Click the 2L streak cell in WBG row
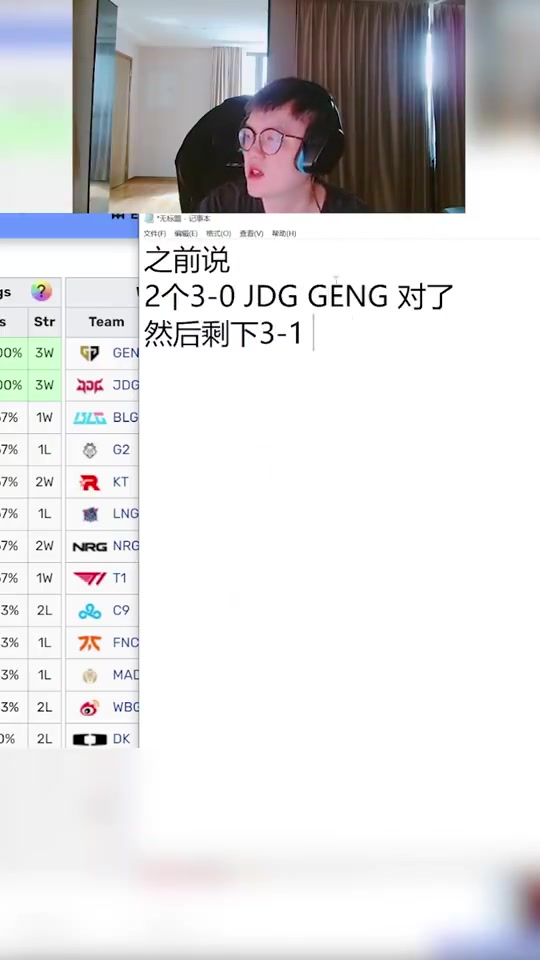 click(45, 707)
